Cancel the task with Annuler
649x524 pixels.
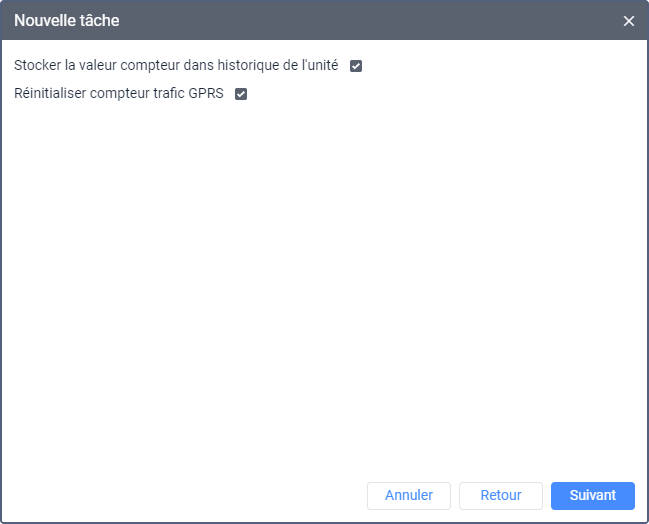click(409, 495)
